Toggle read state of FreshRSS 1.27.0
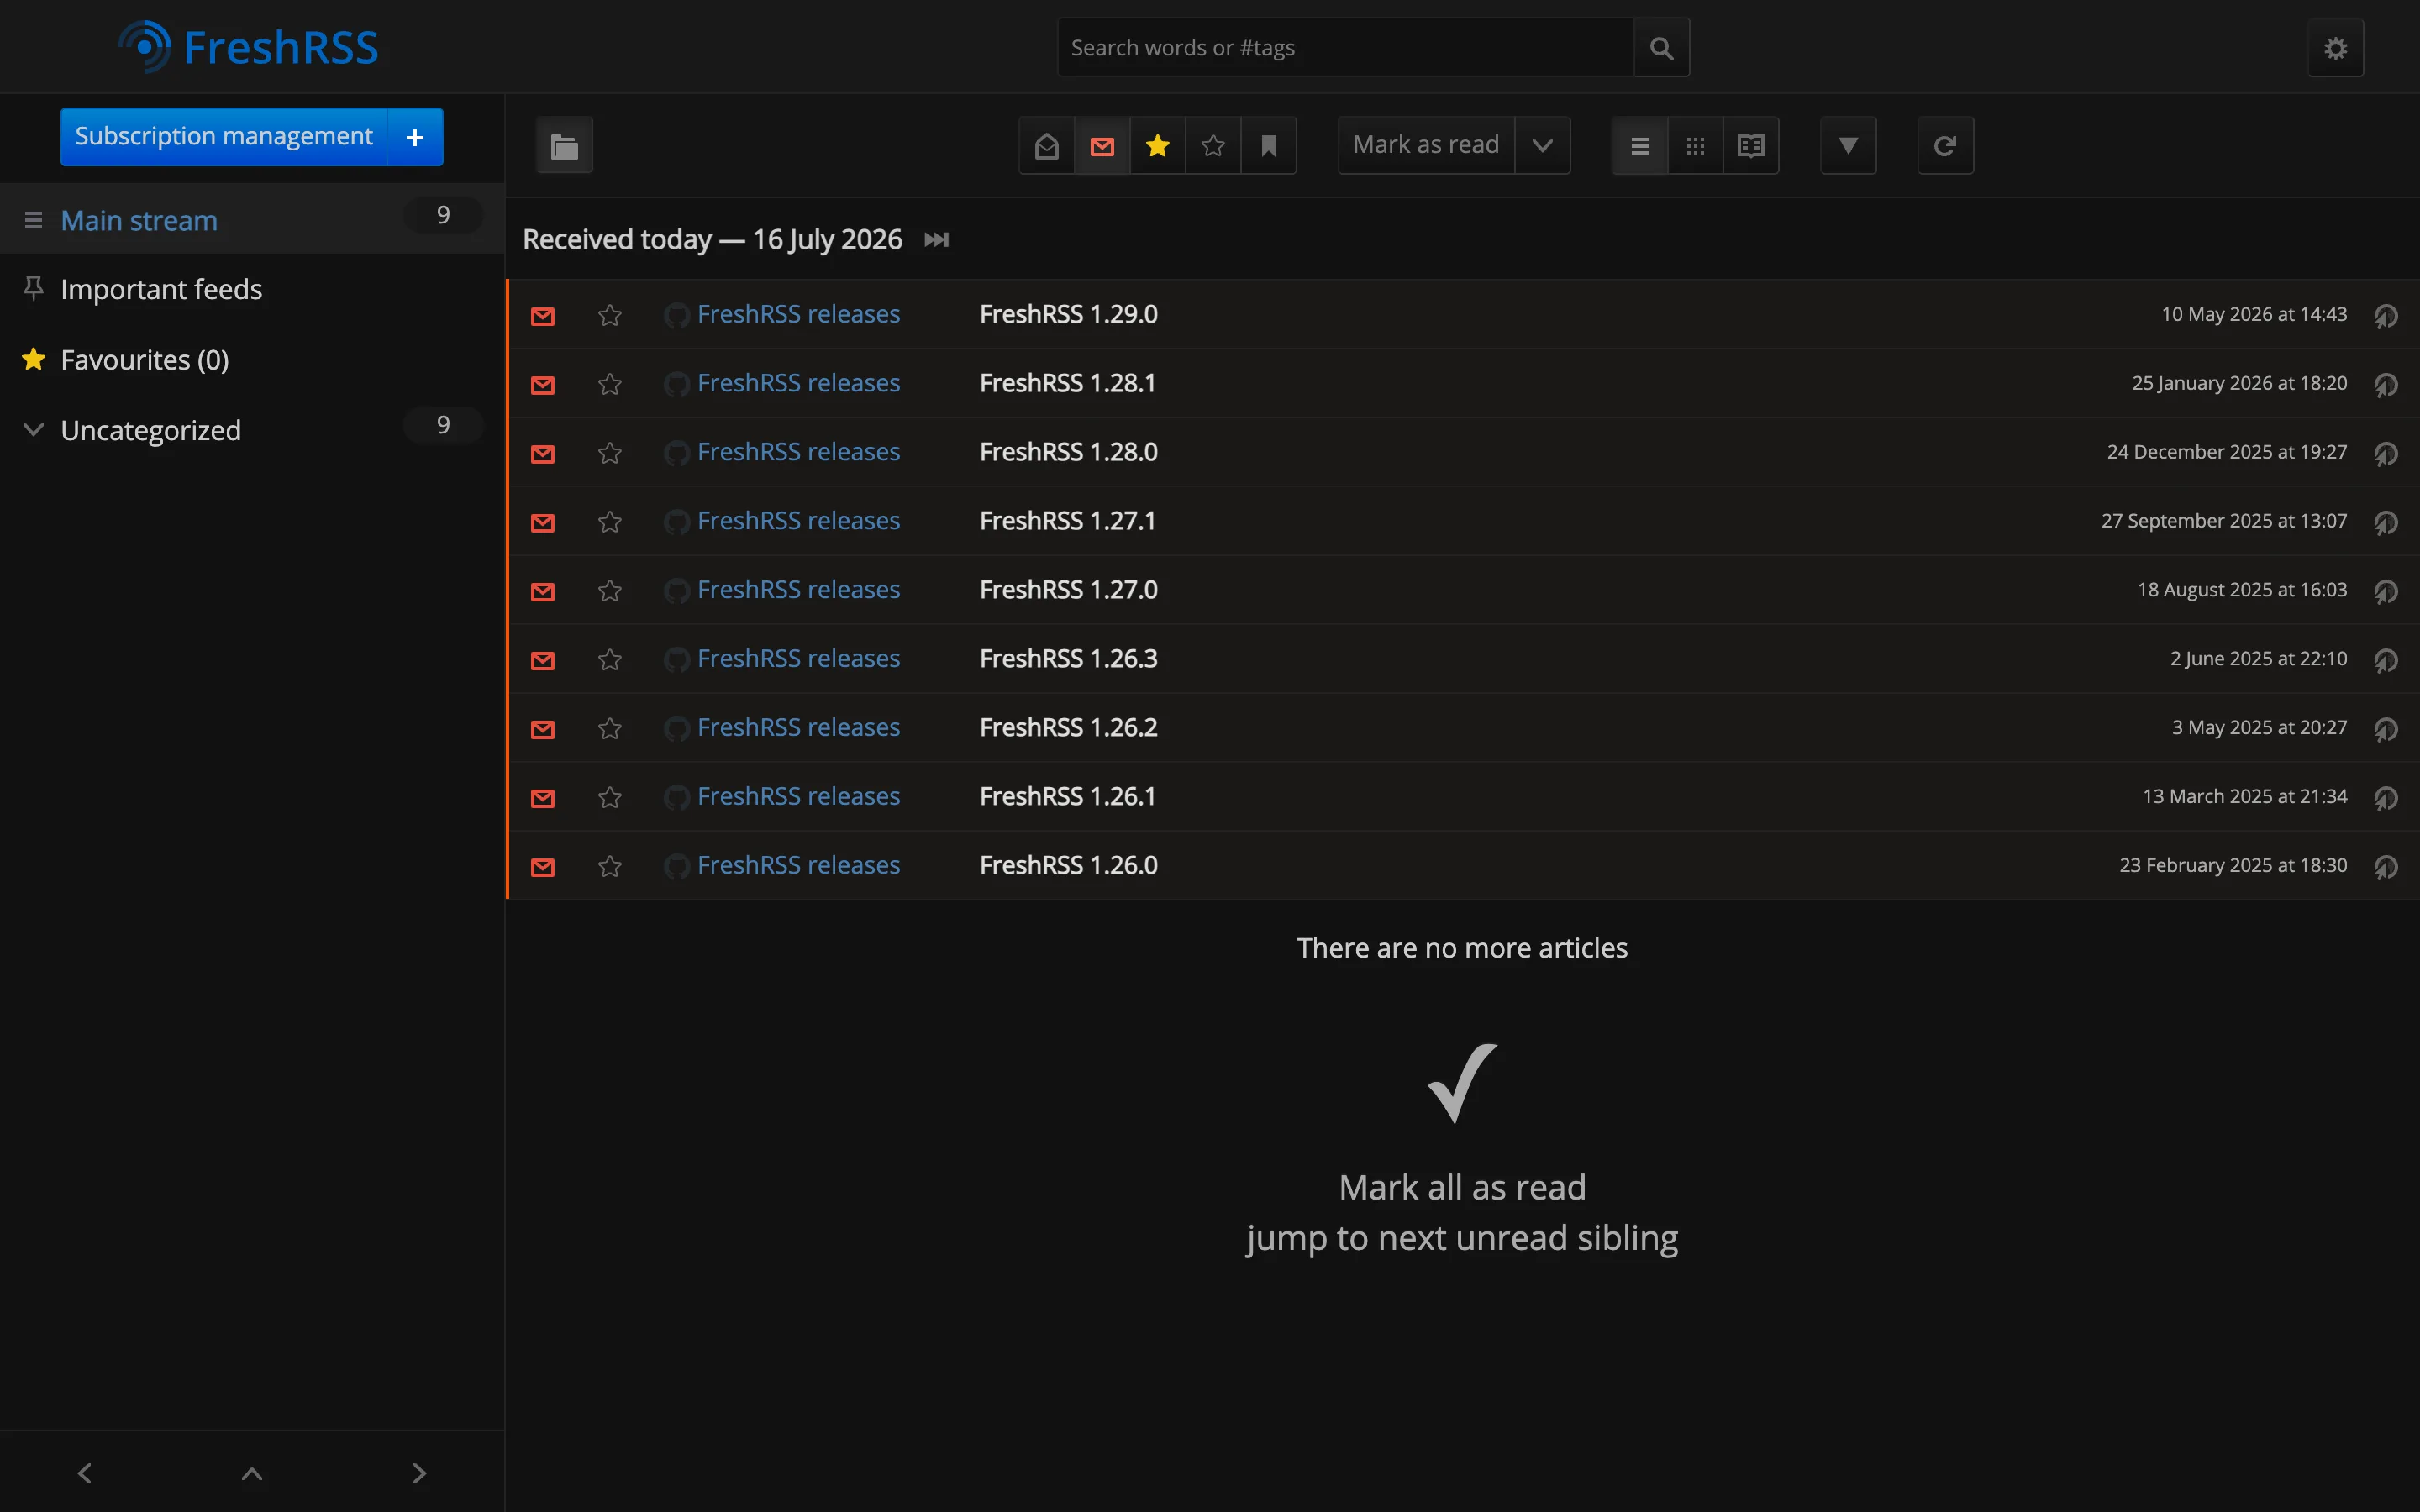The width and height of the screenshot is (2420, 1512). click(542, 591)
